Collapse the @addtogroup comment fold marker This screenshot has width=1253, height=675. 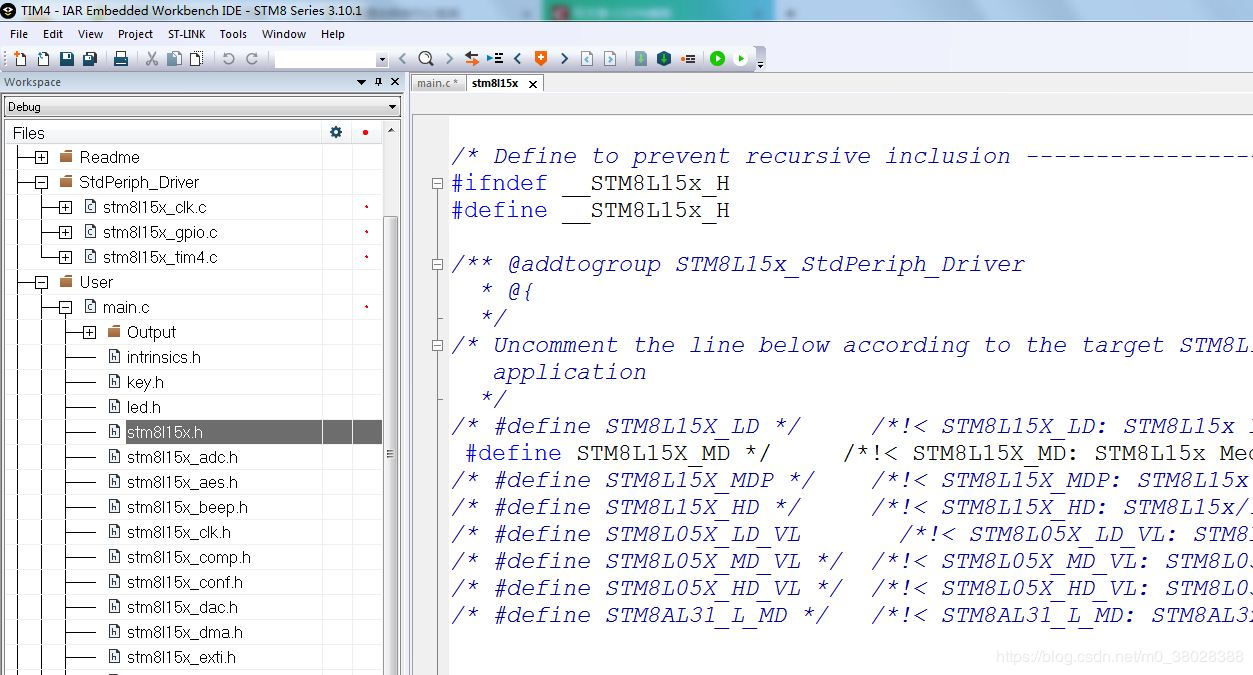(x=437, y=265)
